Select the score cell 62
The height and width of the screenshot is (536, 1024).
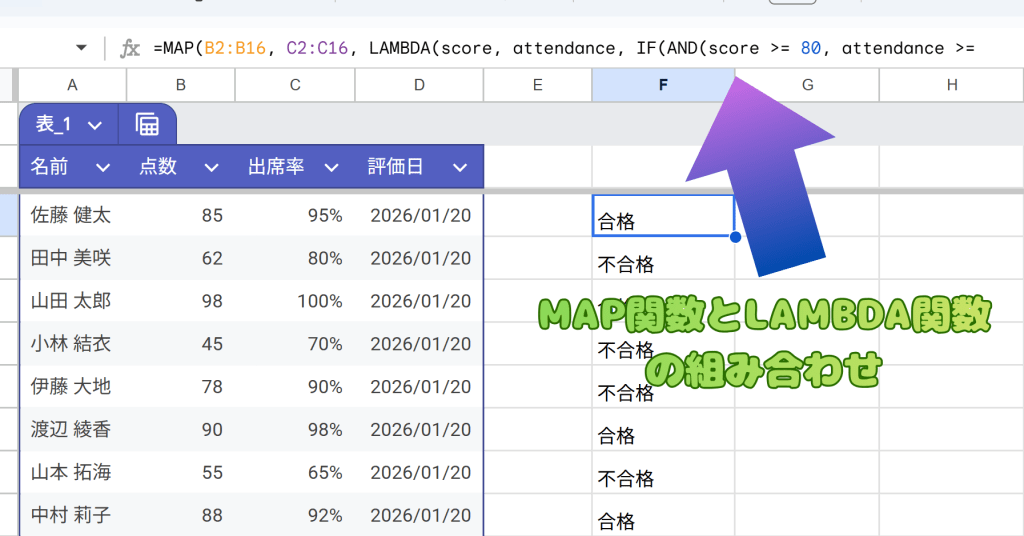coord(181,259)
